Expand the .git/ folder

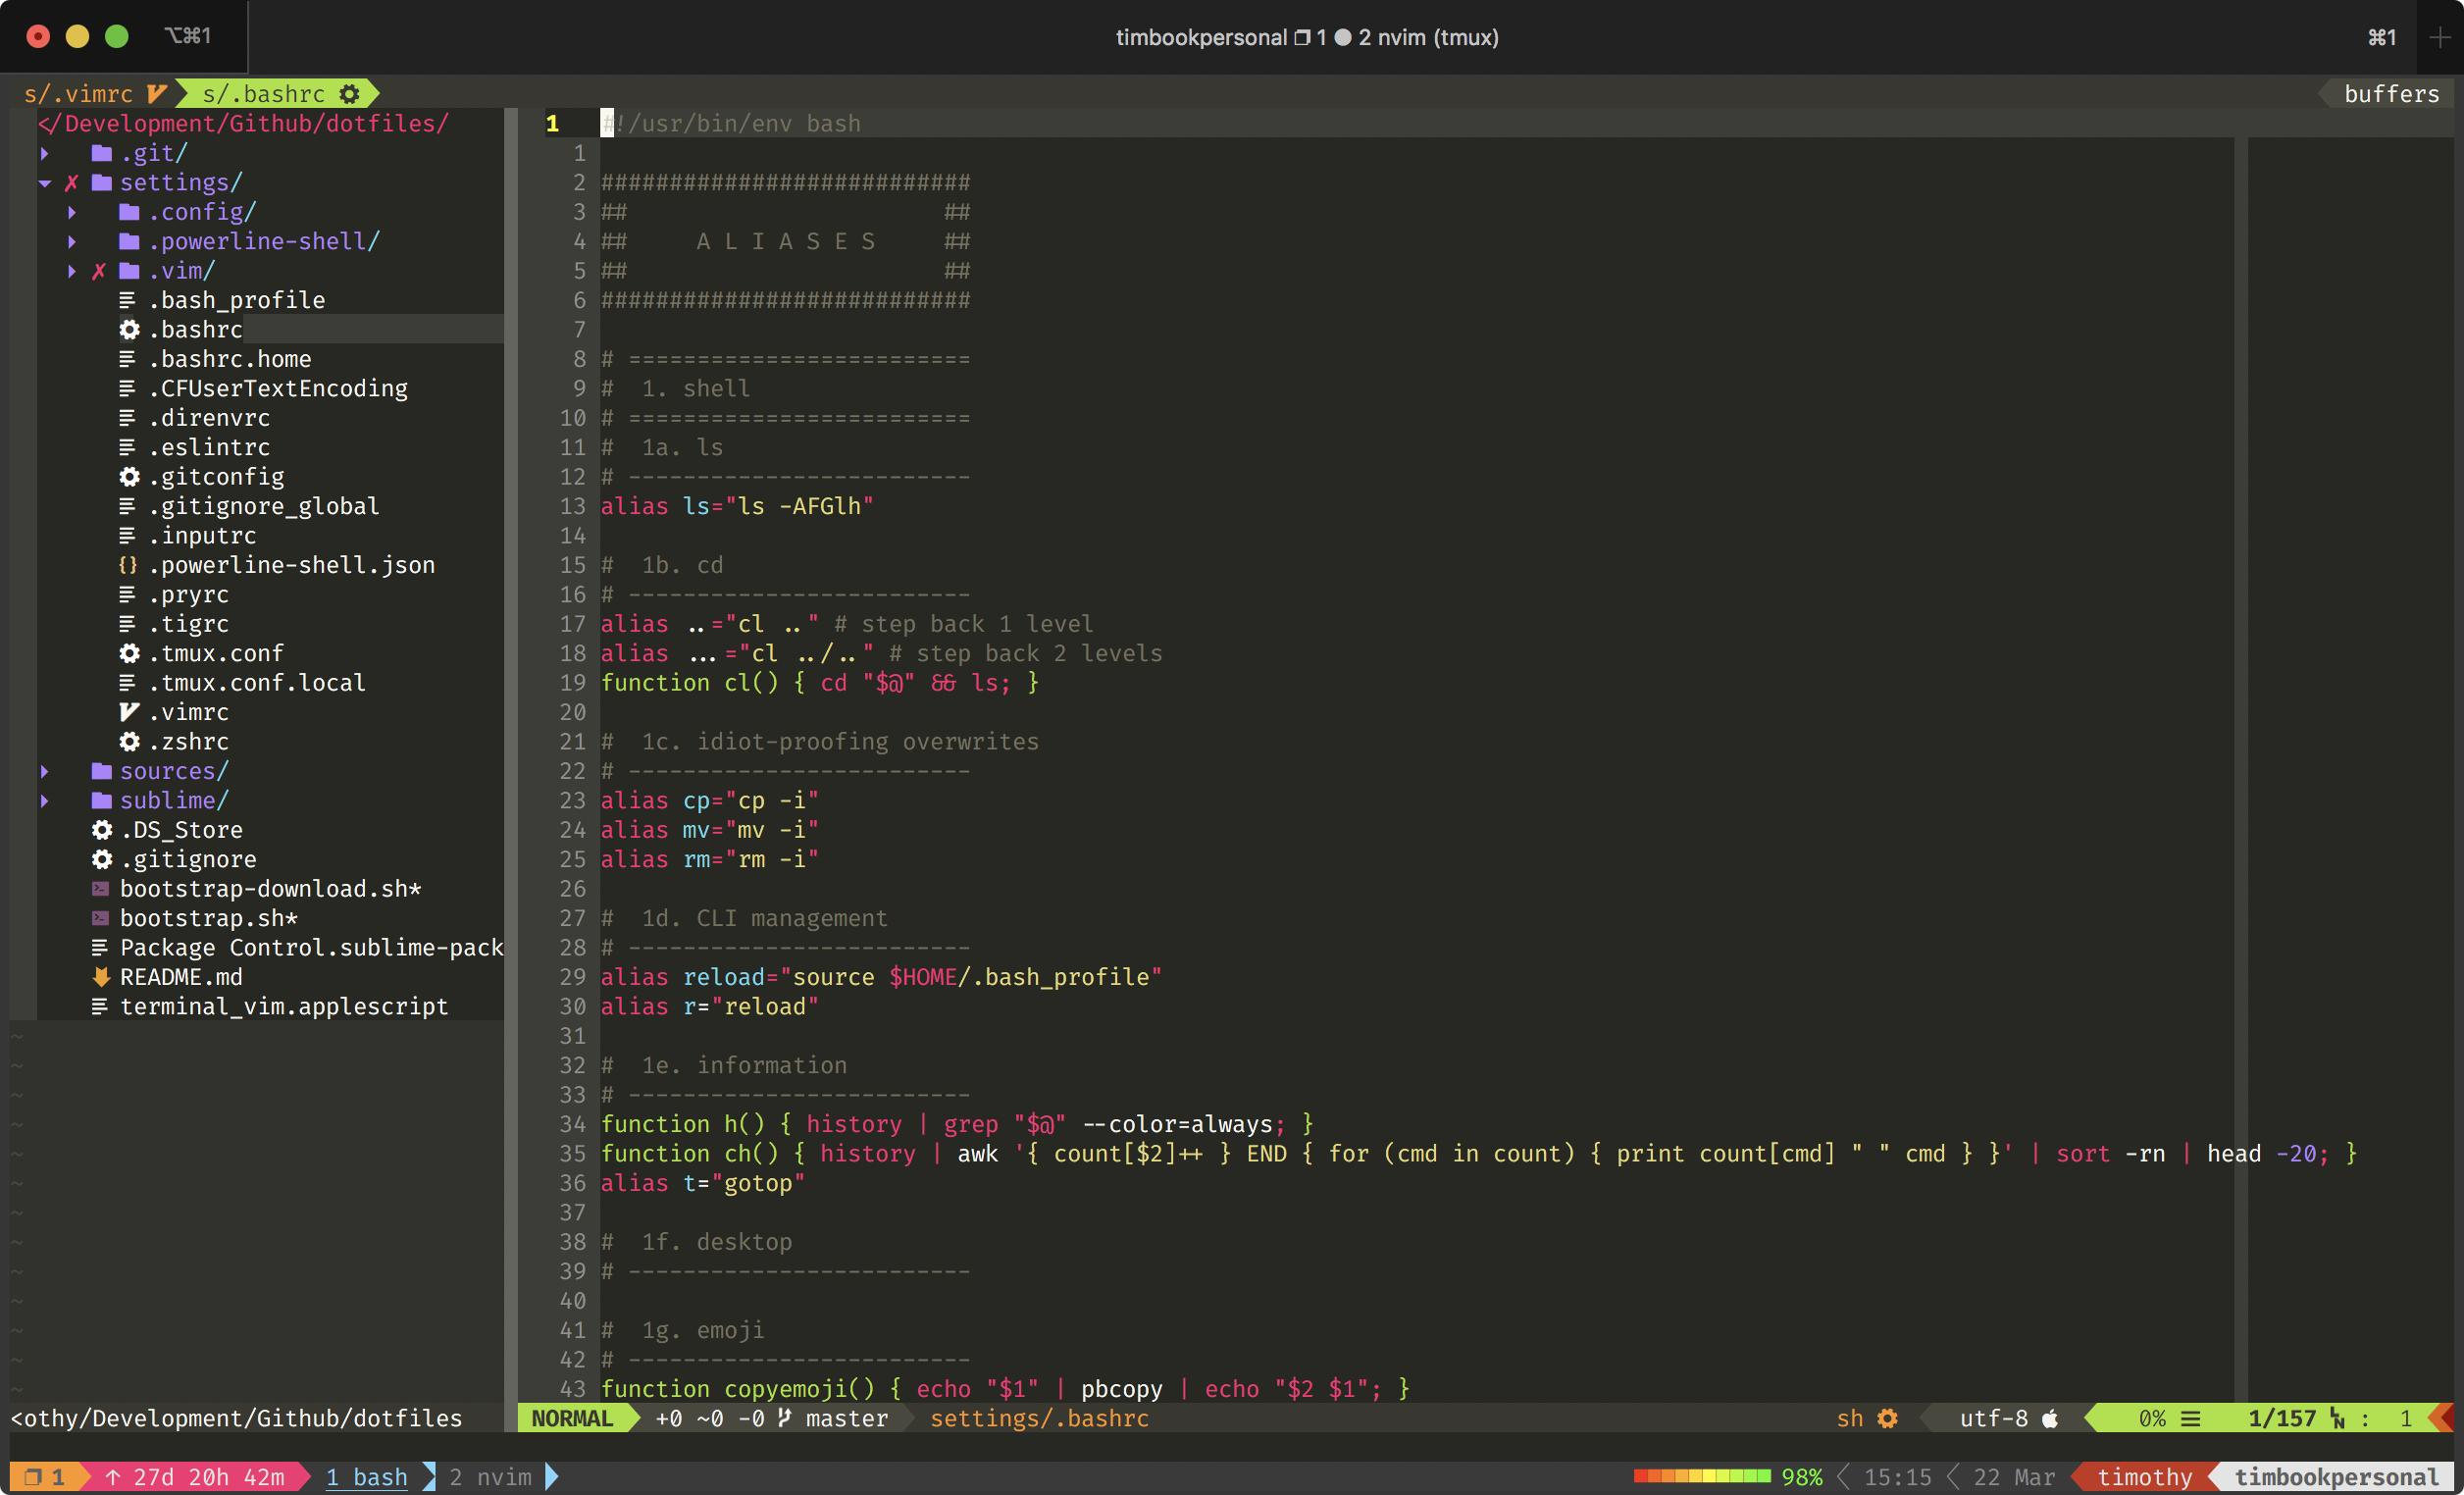point(45,154)
